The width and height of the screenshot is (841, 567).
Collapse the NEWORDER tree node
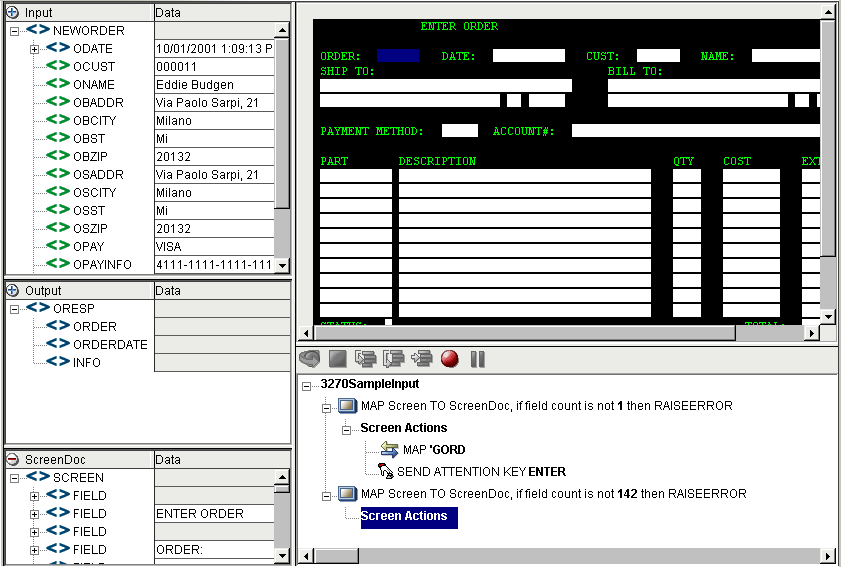click(14, 31)
